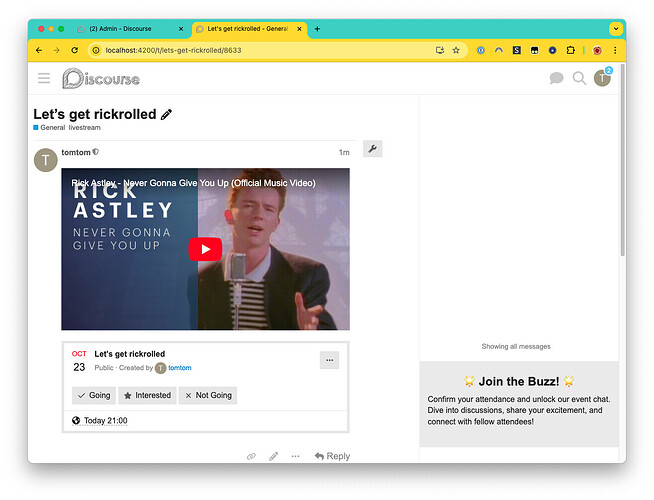Click the 1m post timestamp
654x500 pixels.
click(x=344, y=153)
